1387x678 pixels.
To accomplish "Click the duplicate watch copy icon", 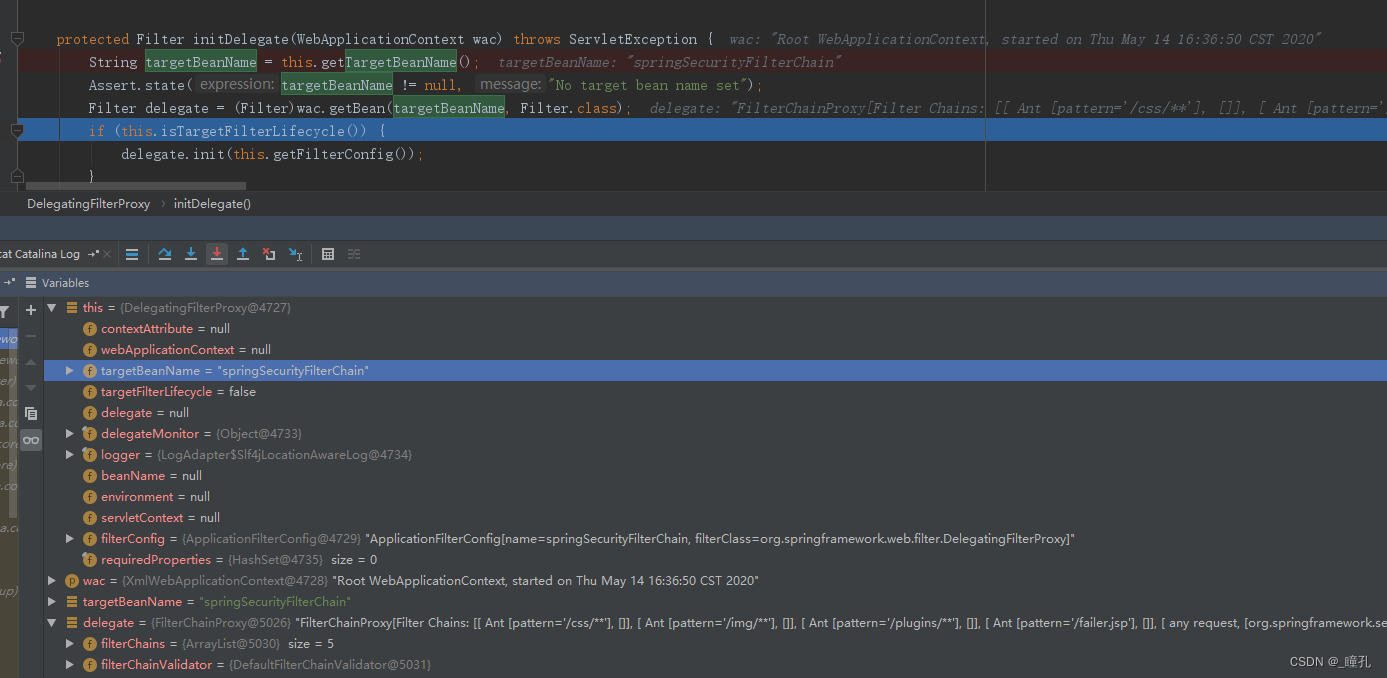I will 31,413.
